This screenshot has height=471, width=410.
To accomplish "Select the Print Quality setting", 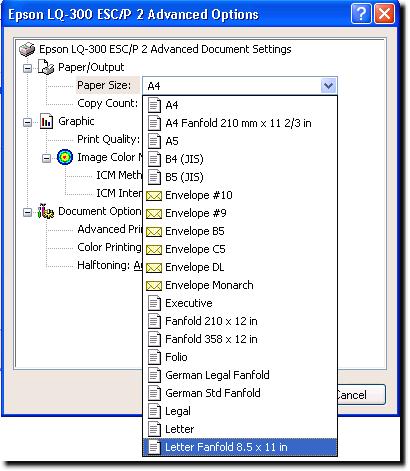I will (109, 139).
